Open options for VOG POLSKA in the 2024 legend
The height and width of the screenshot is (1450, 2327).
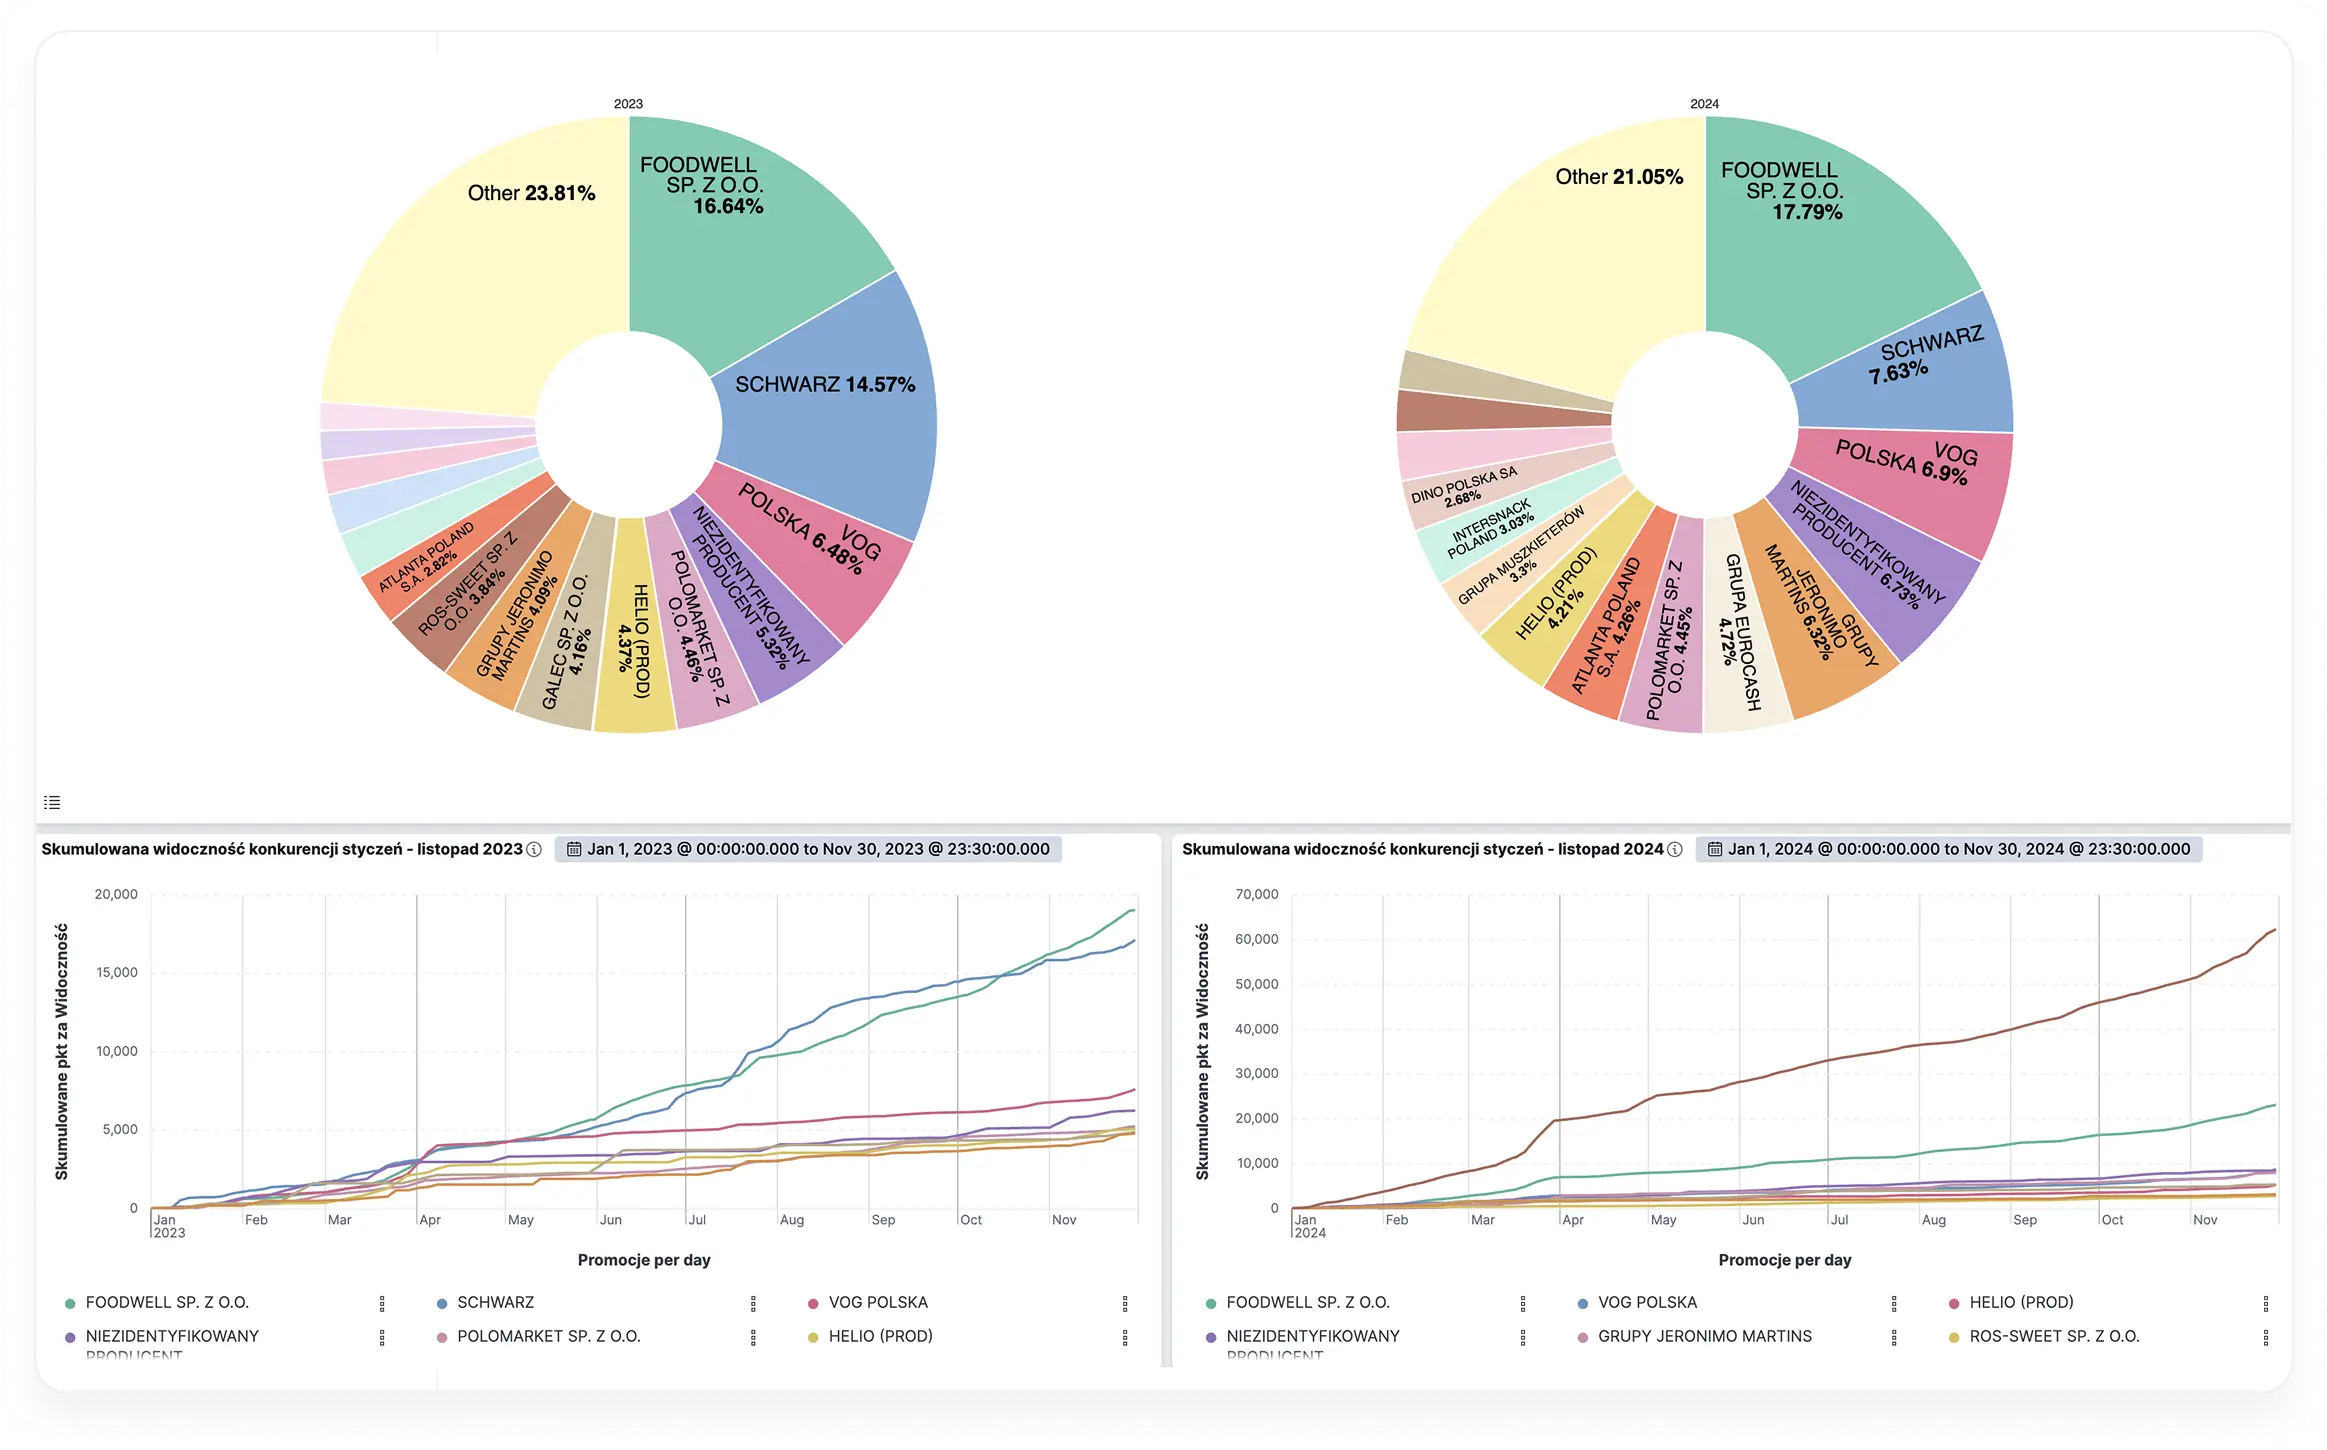(1894, 1303)
